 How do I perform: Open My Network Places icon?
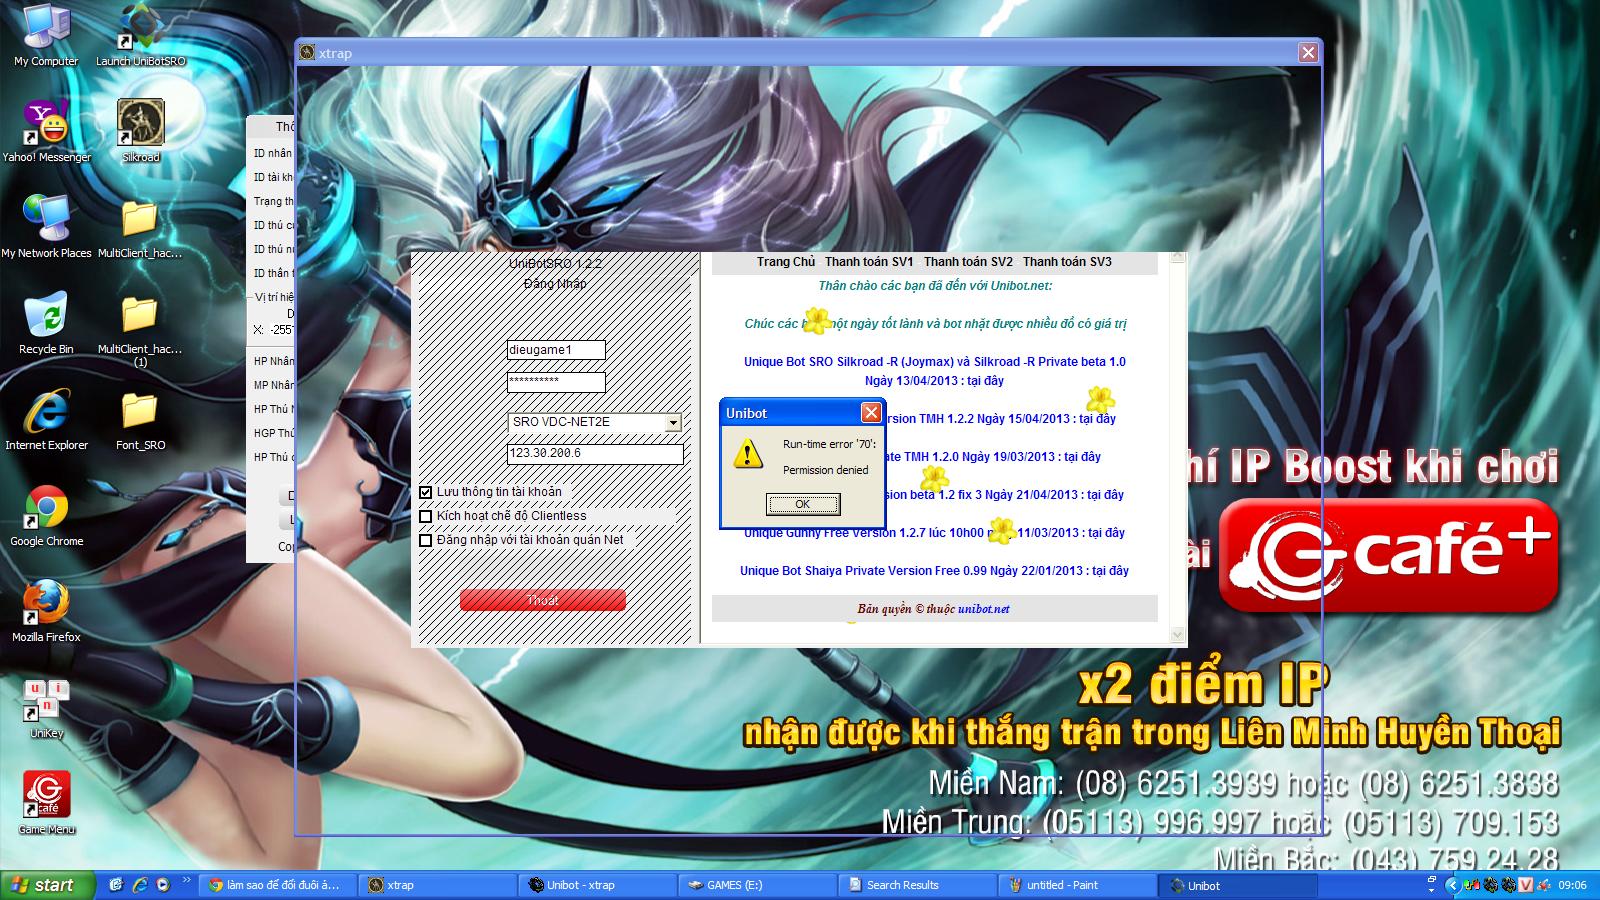(x=46, y=227)
